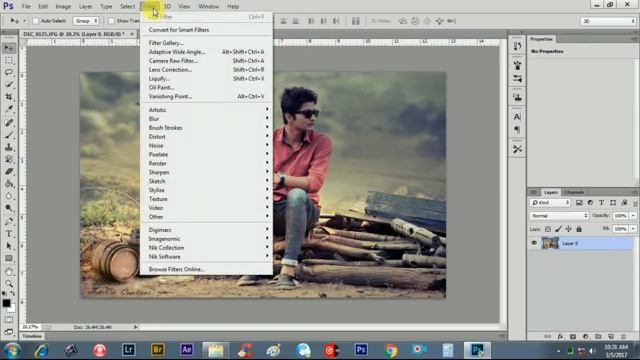Click the Opacity value field

621,216
